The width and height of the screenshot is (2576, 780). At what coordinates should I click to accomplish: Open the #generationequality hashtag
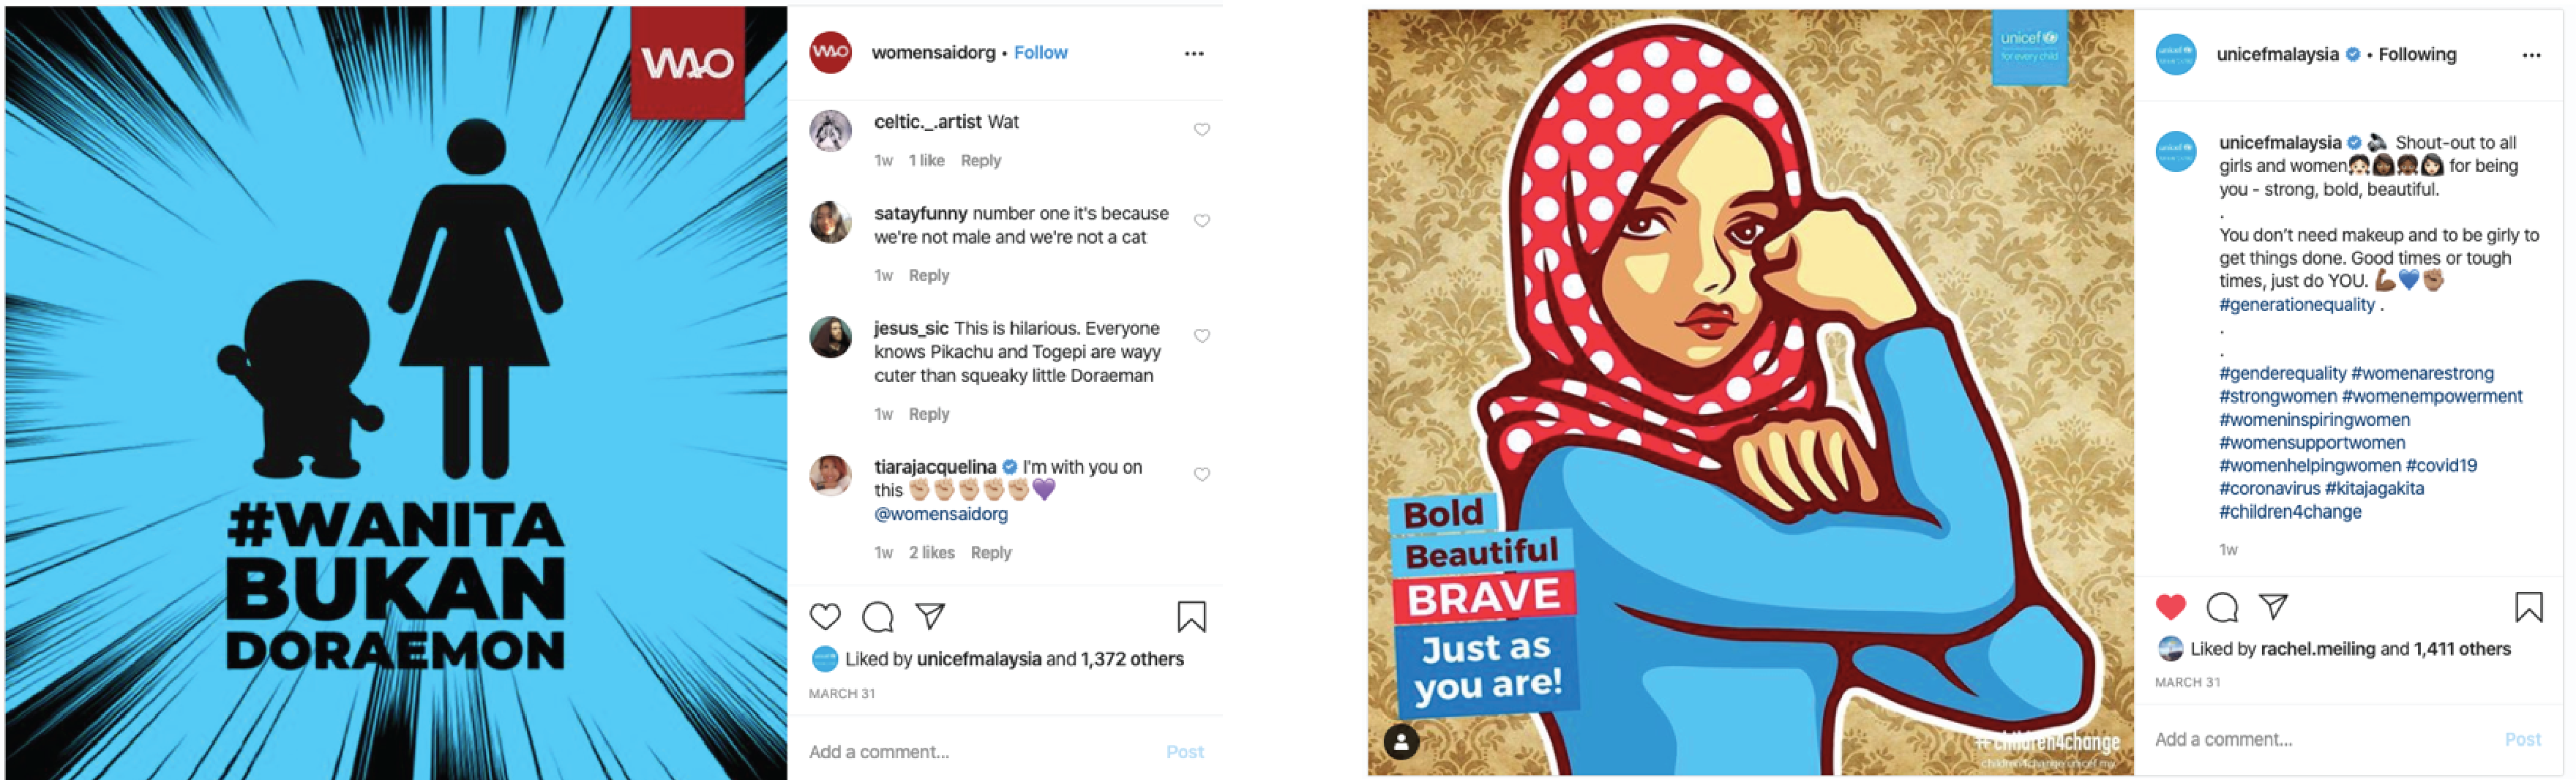click(2297, 305)
